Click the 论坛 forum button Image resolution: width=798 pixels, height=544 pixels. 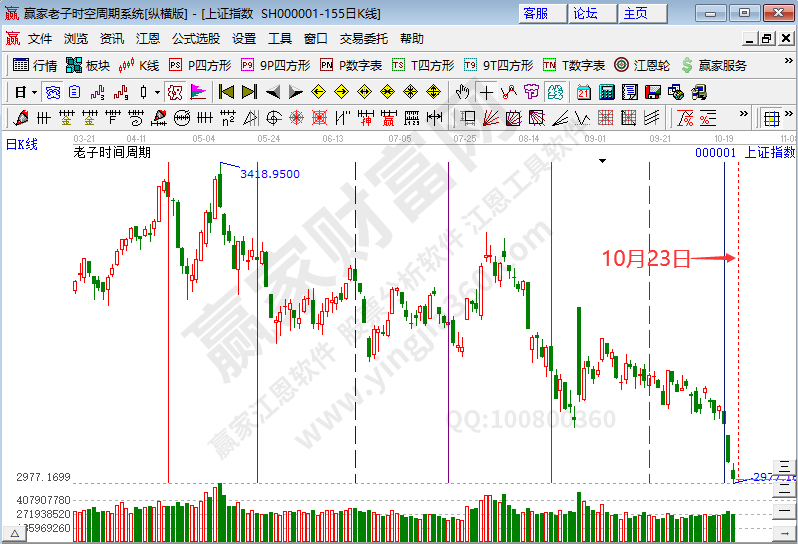pos(585,13)
